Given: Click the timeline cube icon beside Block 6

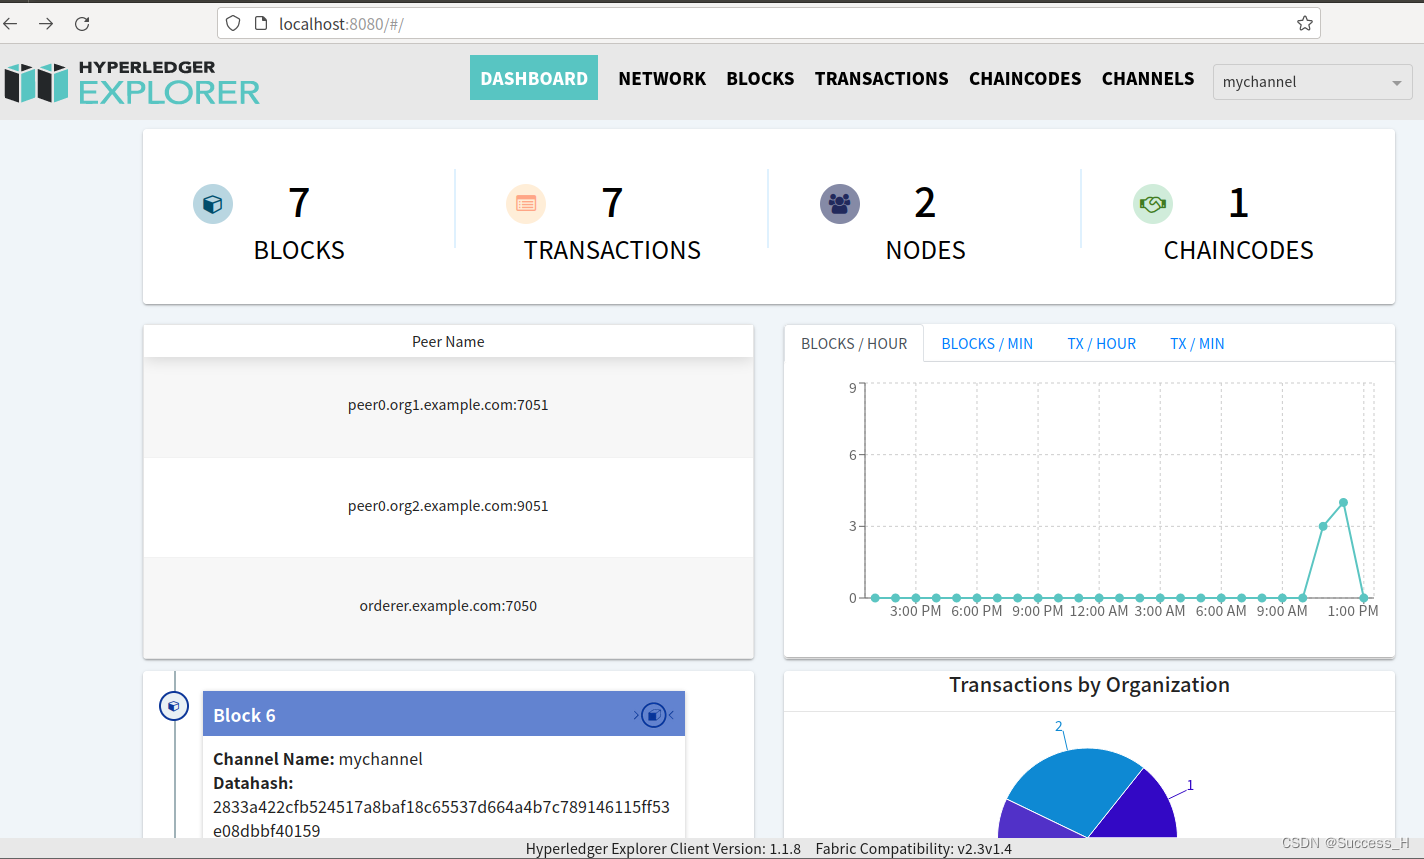Looking at the screenshot, I should [x=174, y=706].
